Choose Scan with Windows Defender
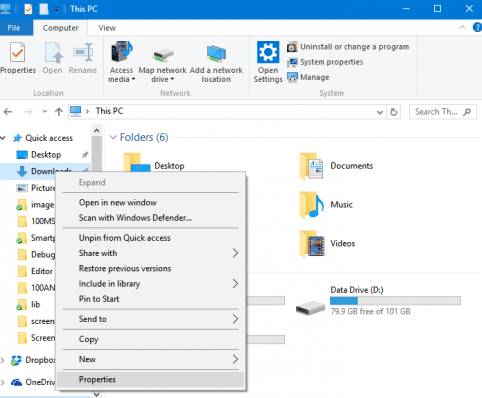The height and width of the screenshot is (398, 482). [151, 218]
